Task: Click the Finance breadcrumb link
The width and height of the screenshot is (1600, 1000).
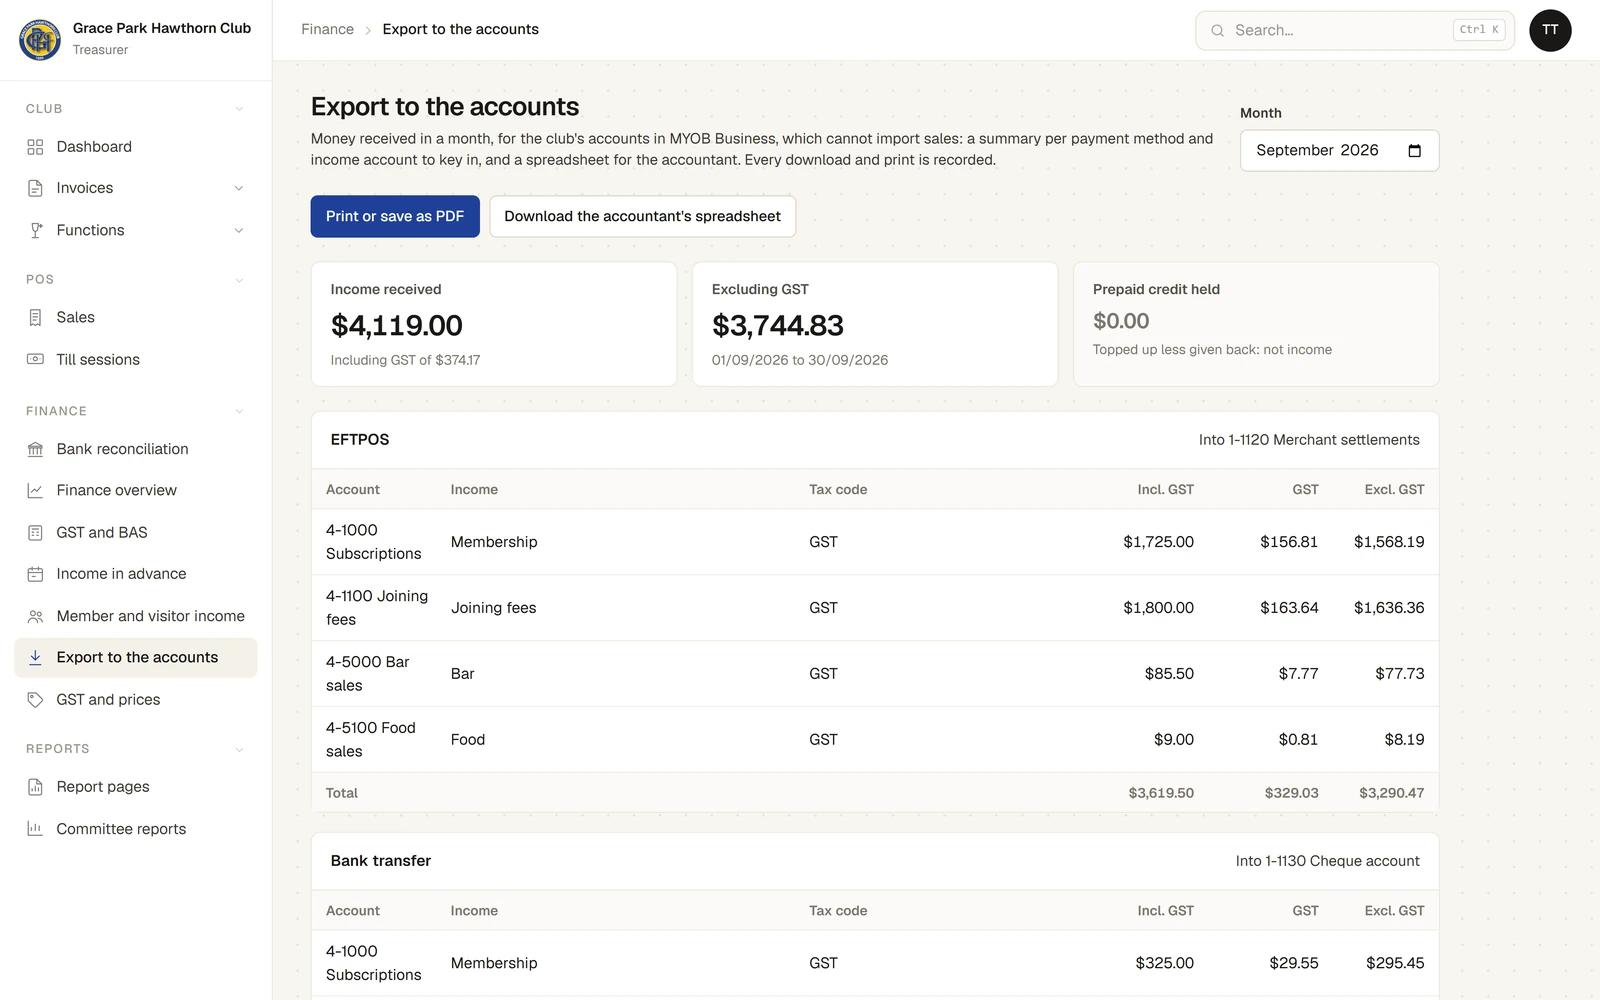Action: pos(327,29)
